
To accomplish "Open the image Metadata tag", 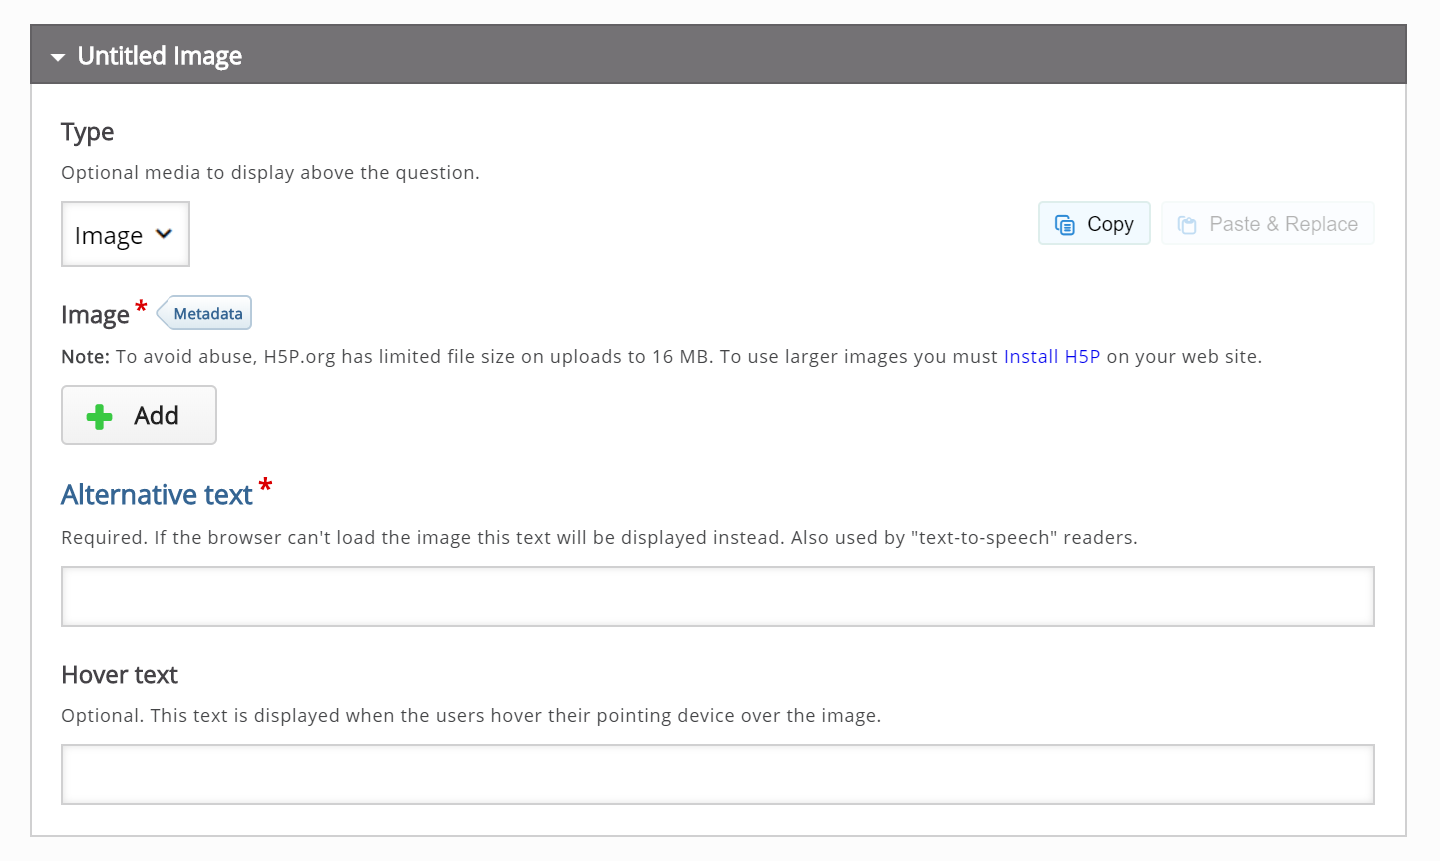I will click(205, 313).
